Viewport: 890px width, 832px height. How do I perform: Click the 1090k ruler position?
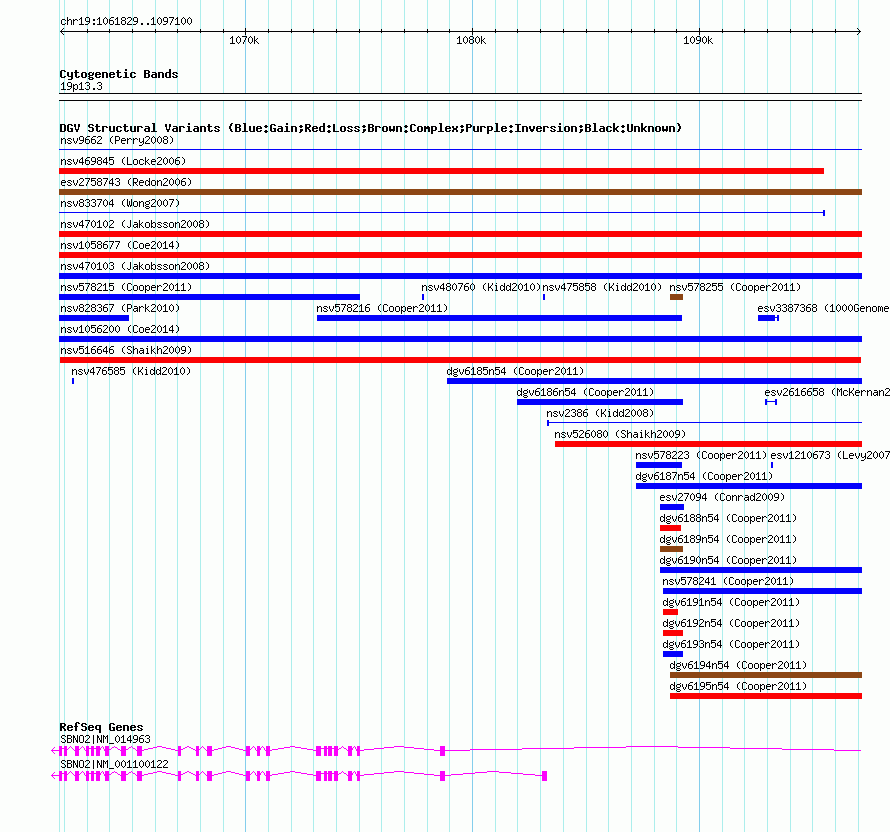pos(698,40)
